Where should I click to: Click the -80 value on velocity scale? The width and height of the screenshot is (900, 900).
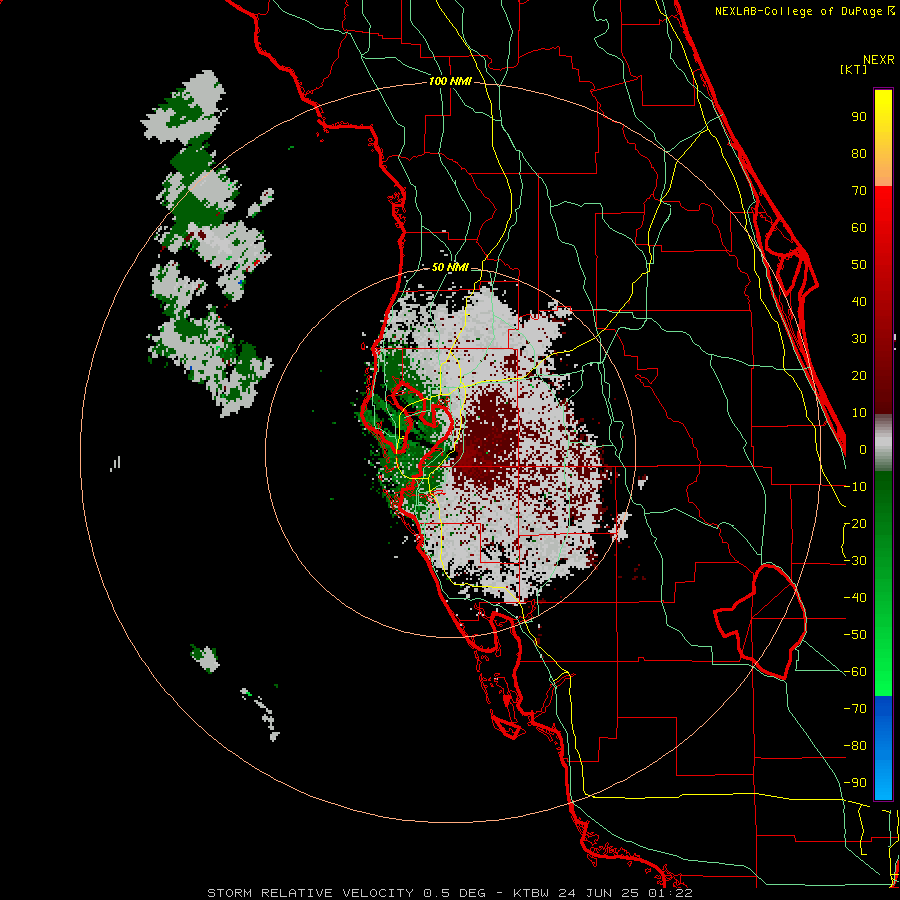[855, 746]
